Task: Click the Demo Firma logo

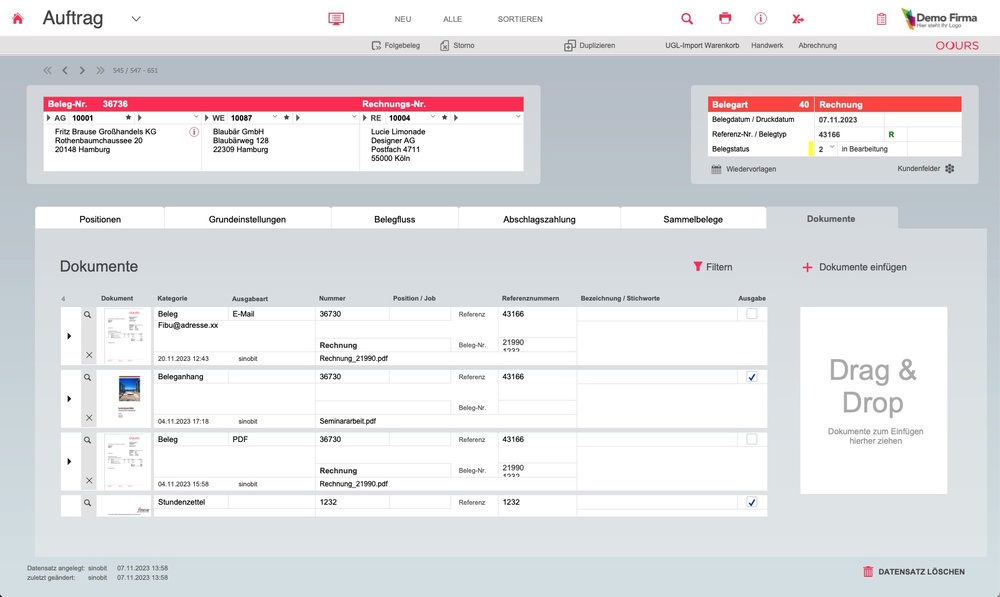Action: pos(939,19)
